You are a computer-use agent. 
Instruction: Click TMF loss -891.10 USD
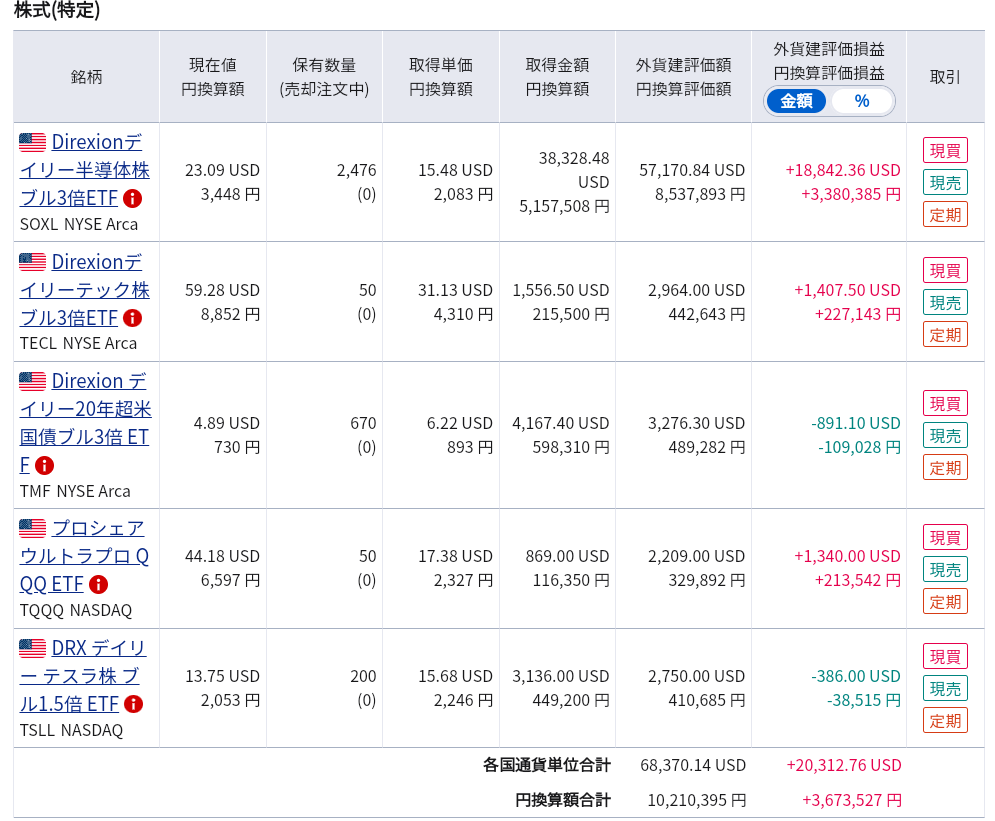(x=855, y=423)
